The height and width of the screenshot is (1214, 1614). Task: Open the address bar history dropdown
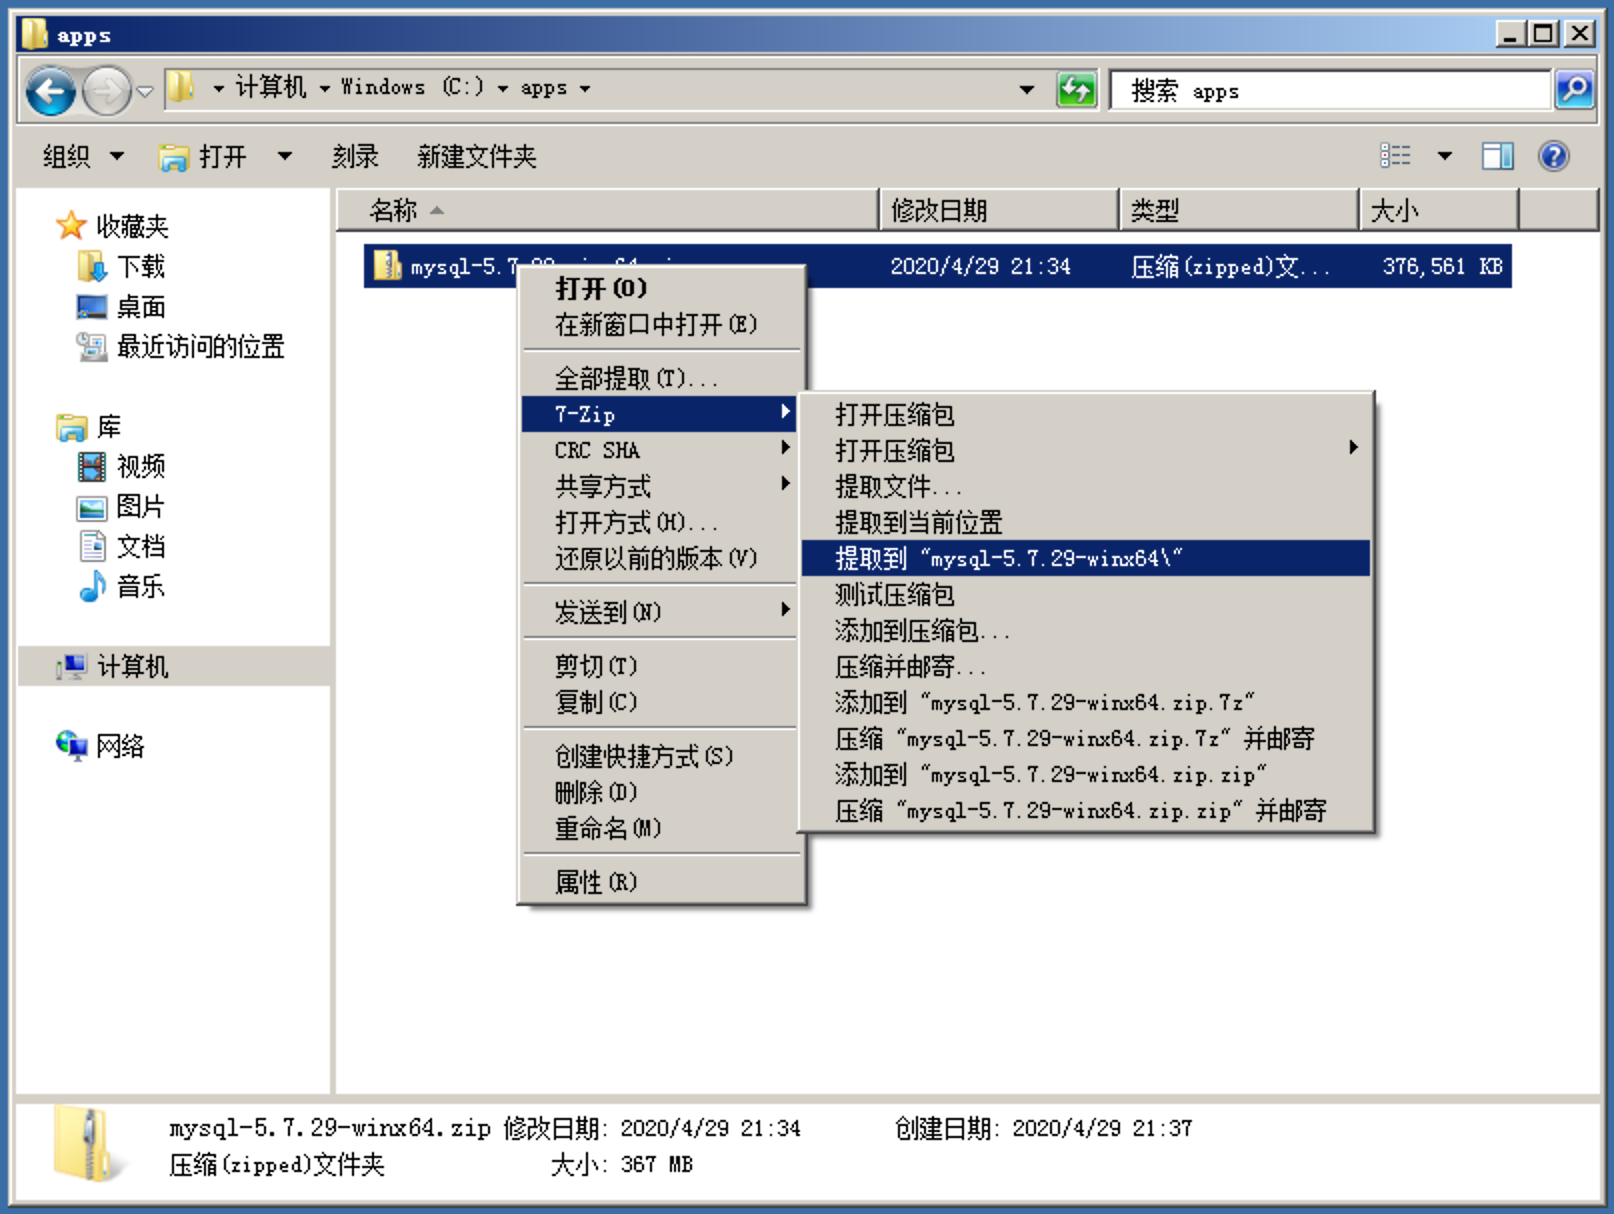pos(1026,89)
